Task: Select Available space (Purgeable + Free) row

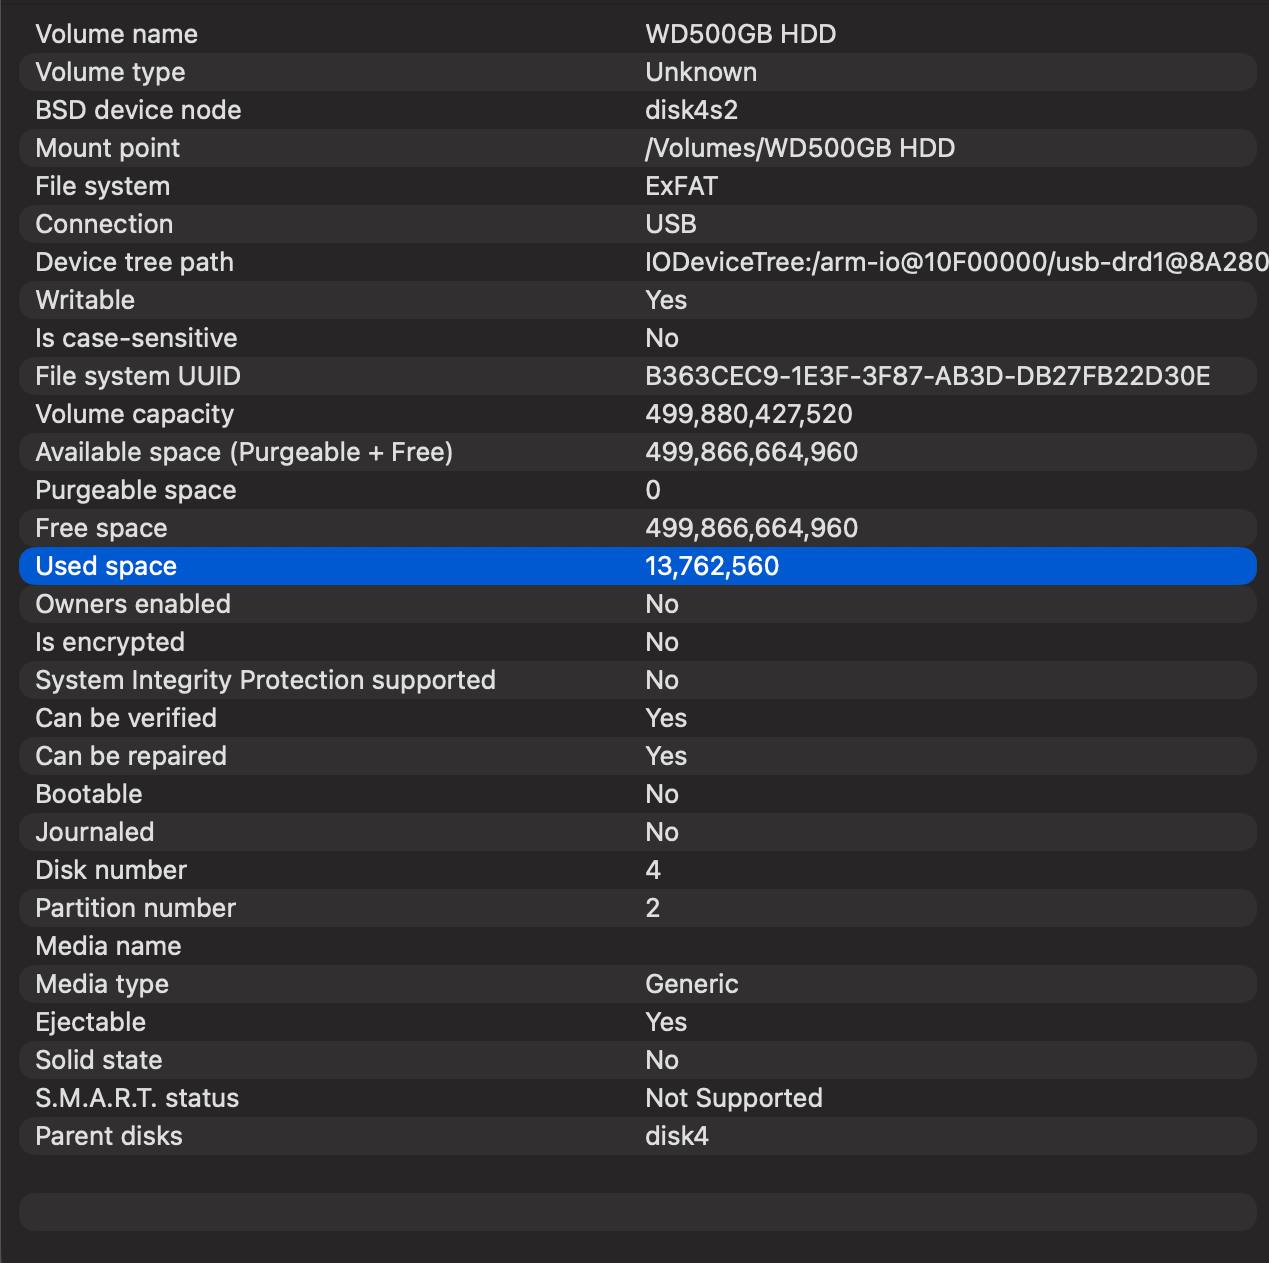Action: (x=638, y=452)
